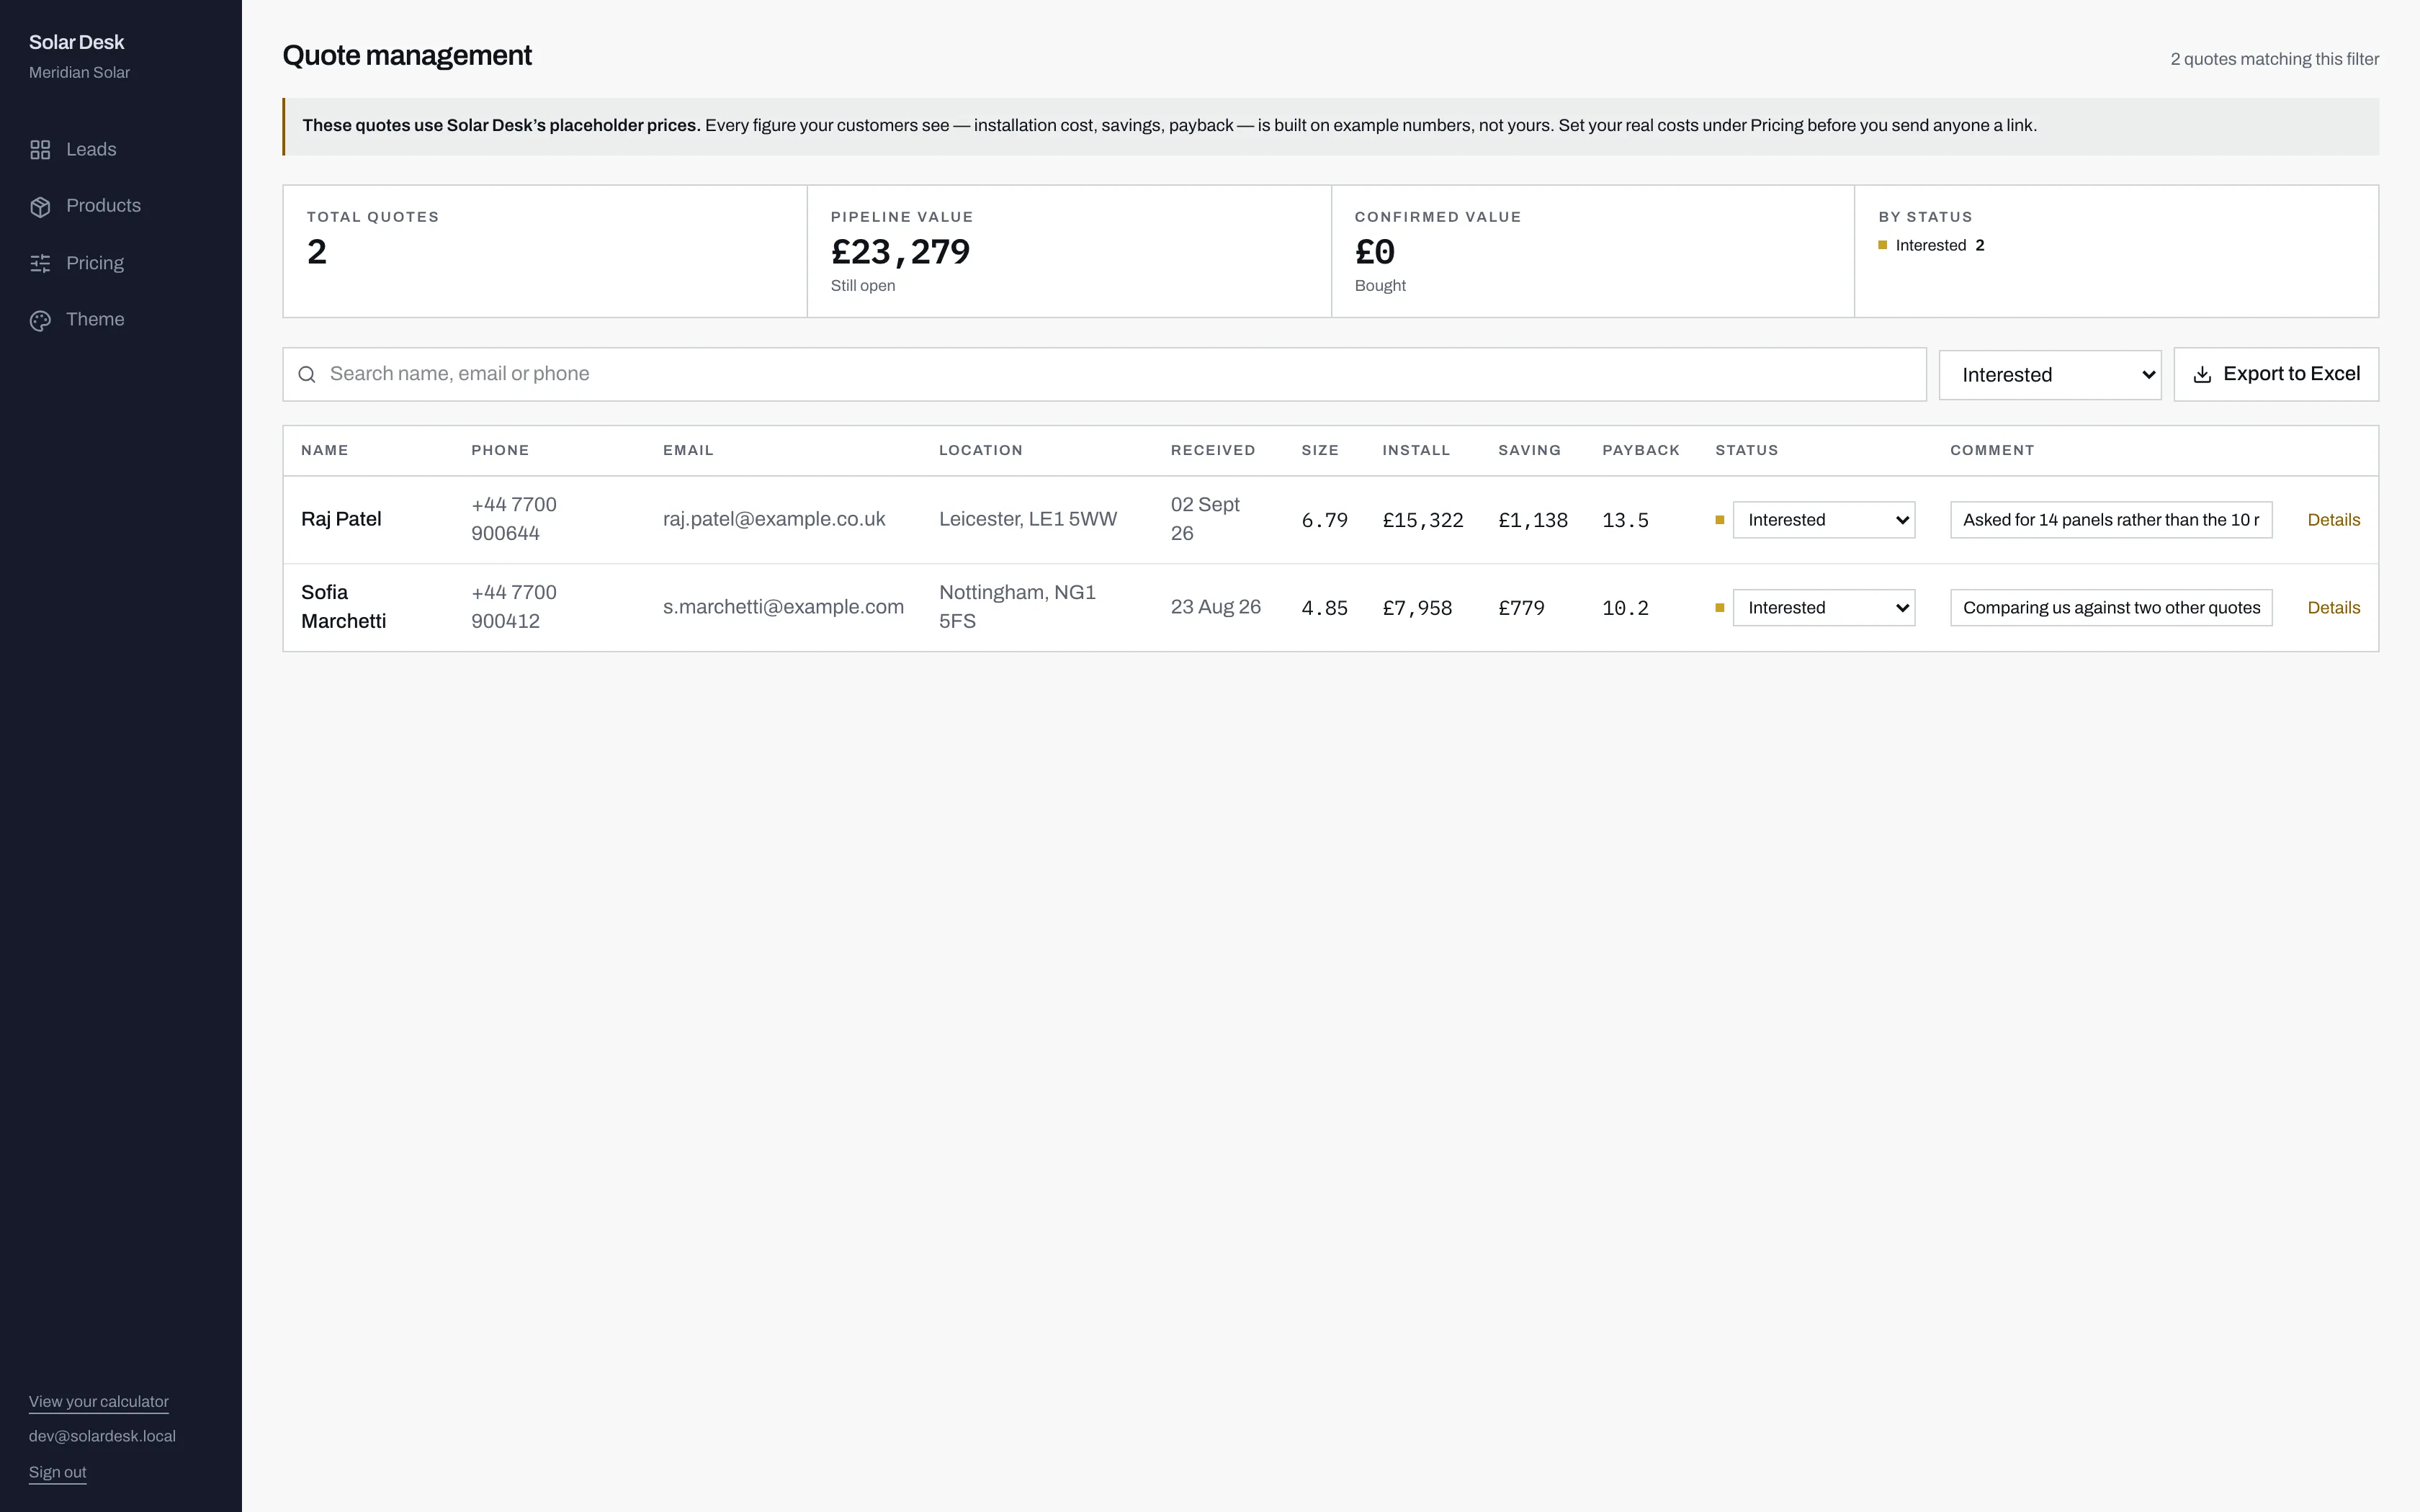Select the name Sofia Marchetti
2420x1512 pixels.
click(343, 607)
